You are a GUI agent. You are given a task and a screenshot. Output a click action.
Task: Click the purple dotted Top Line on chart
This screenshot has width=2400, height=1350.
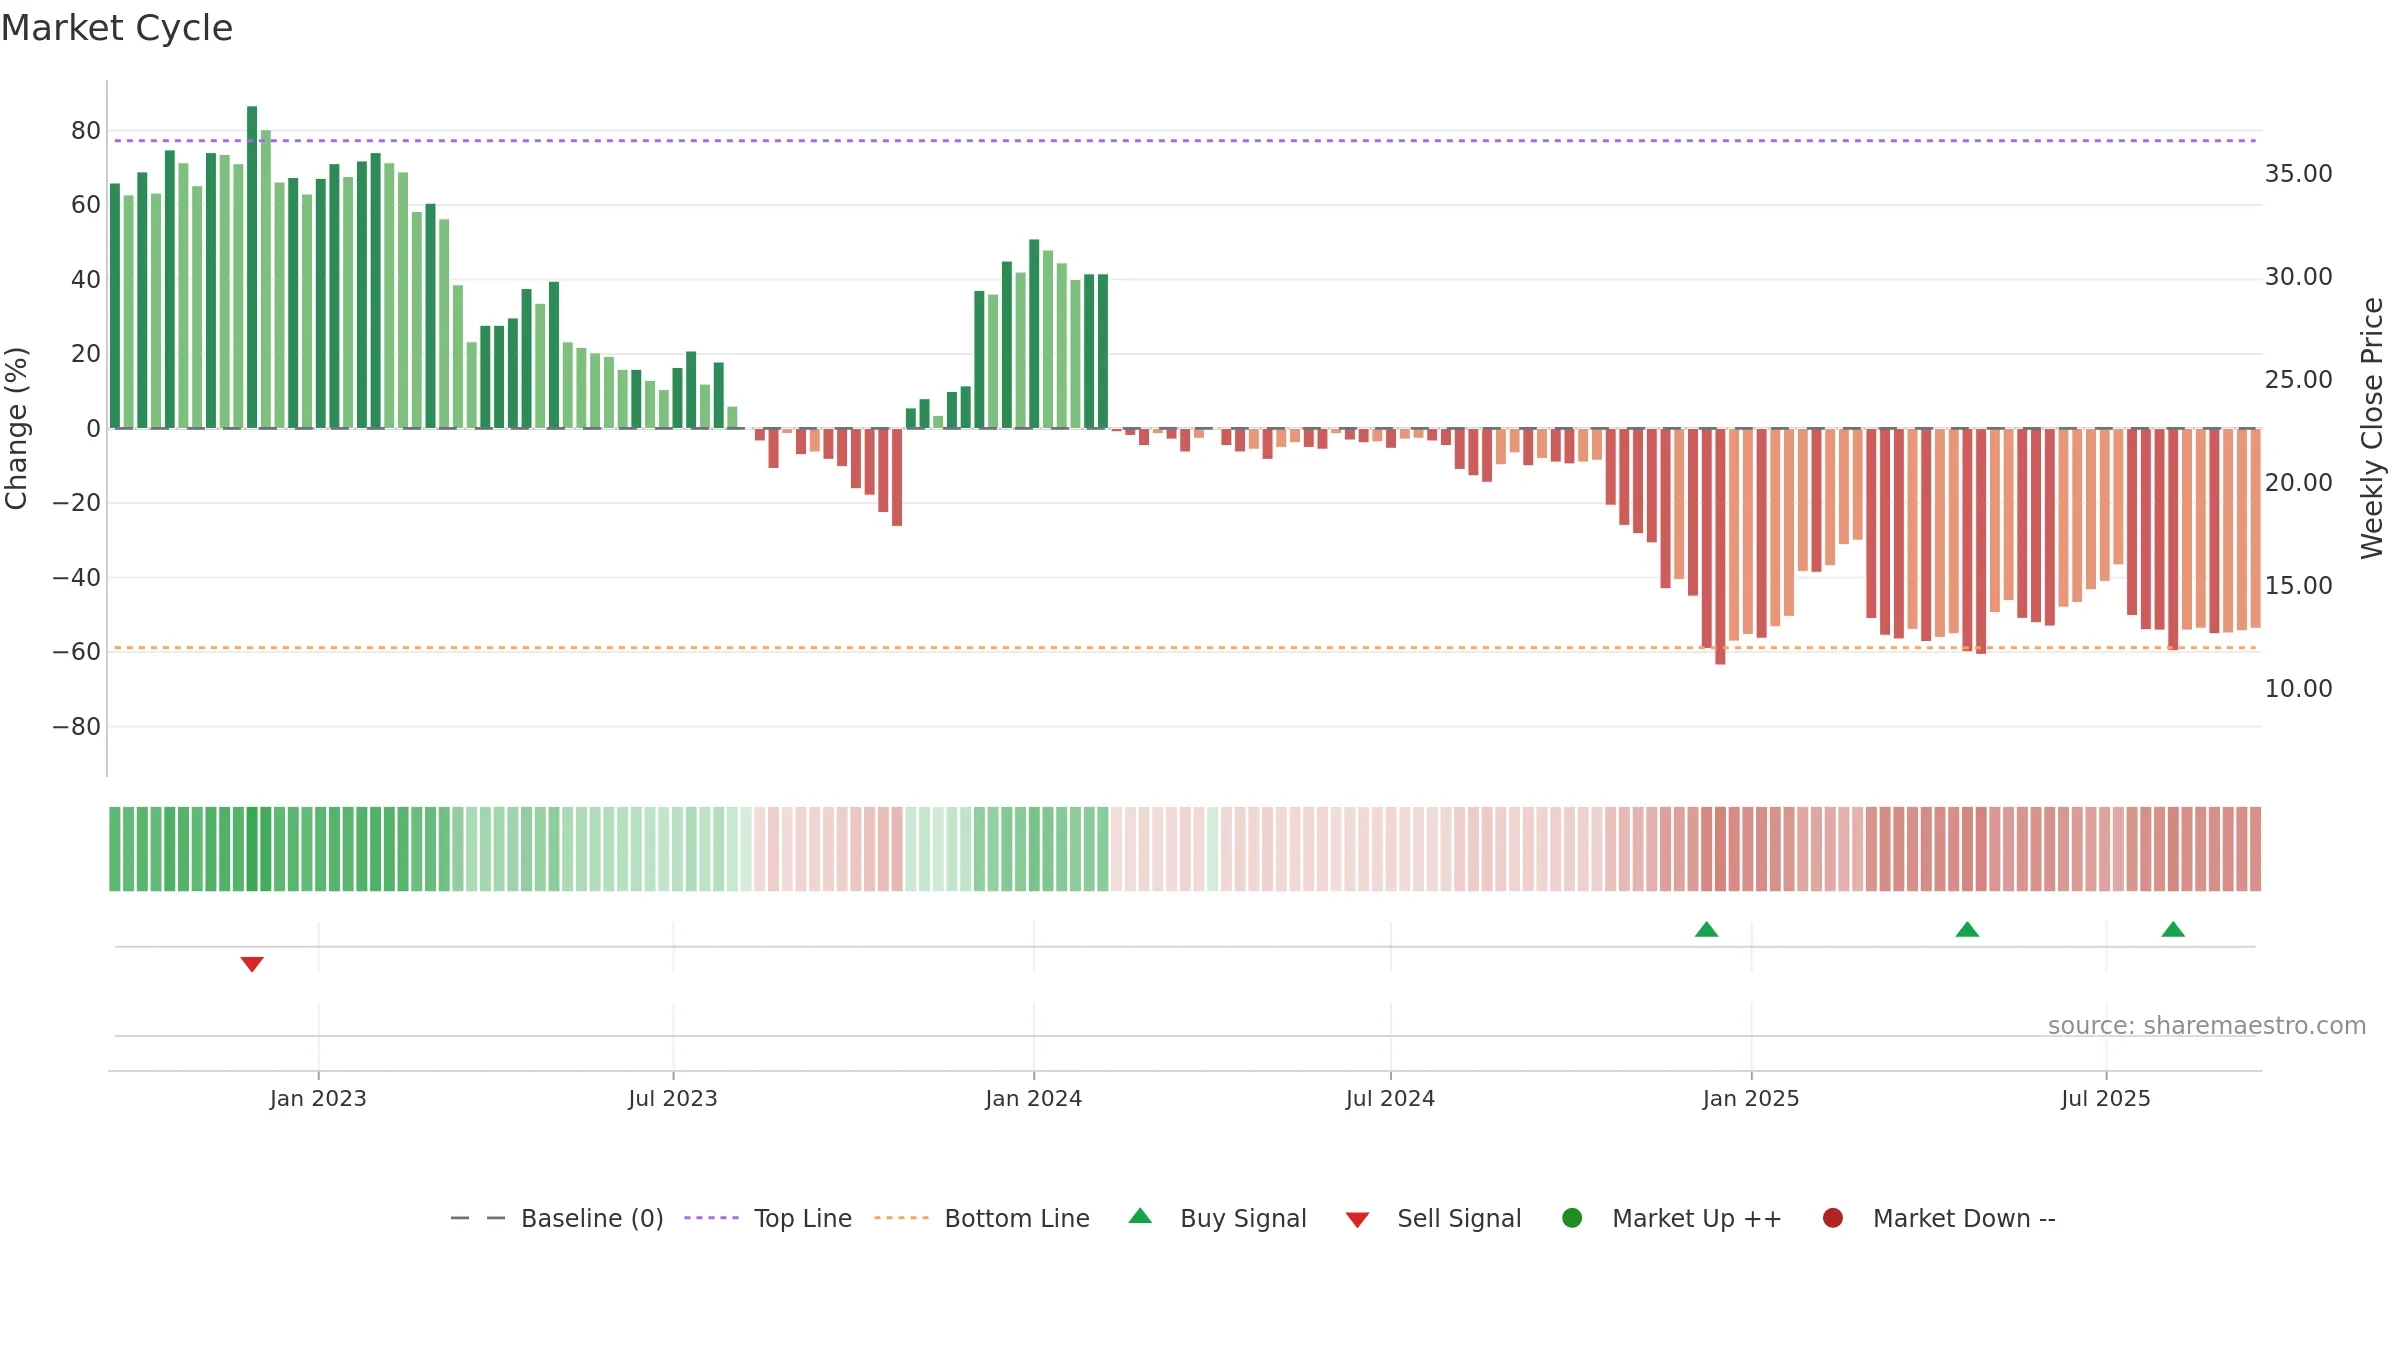[1185, 141]
